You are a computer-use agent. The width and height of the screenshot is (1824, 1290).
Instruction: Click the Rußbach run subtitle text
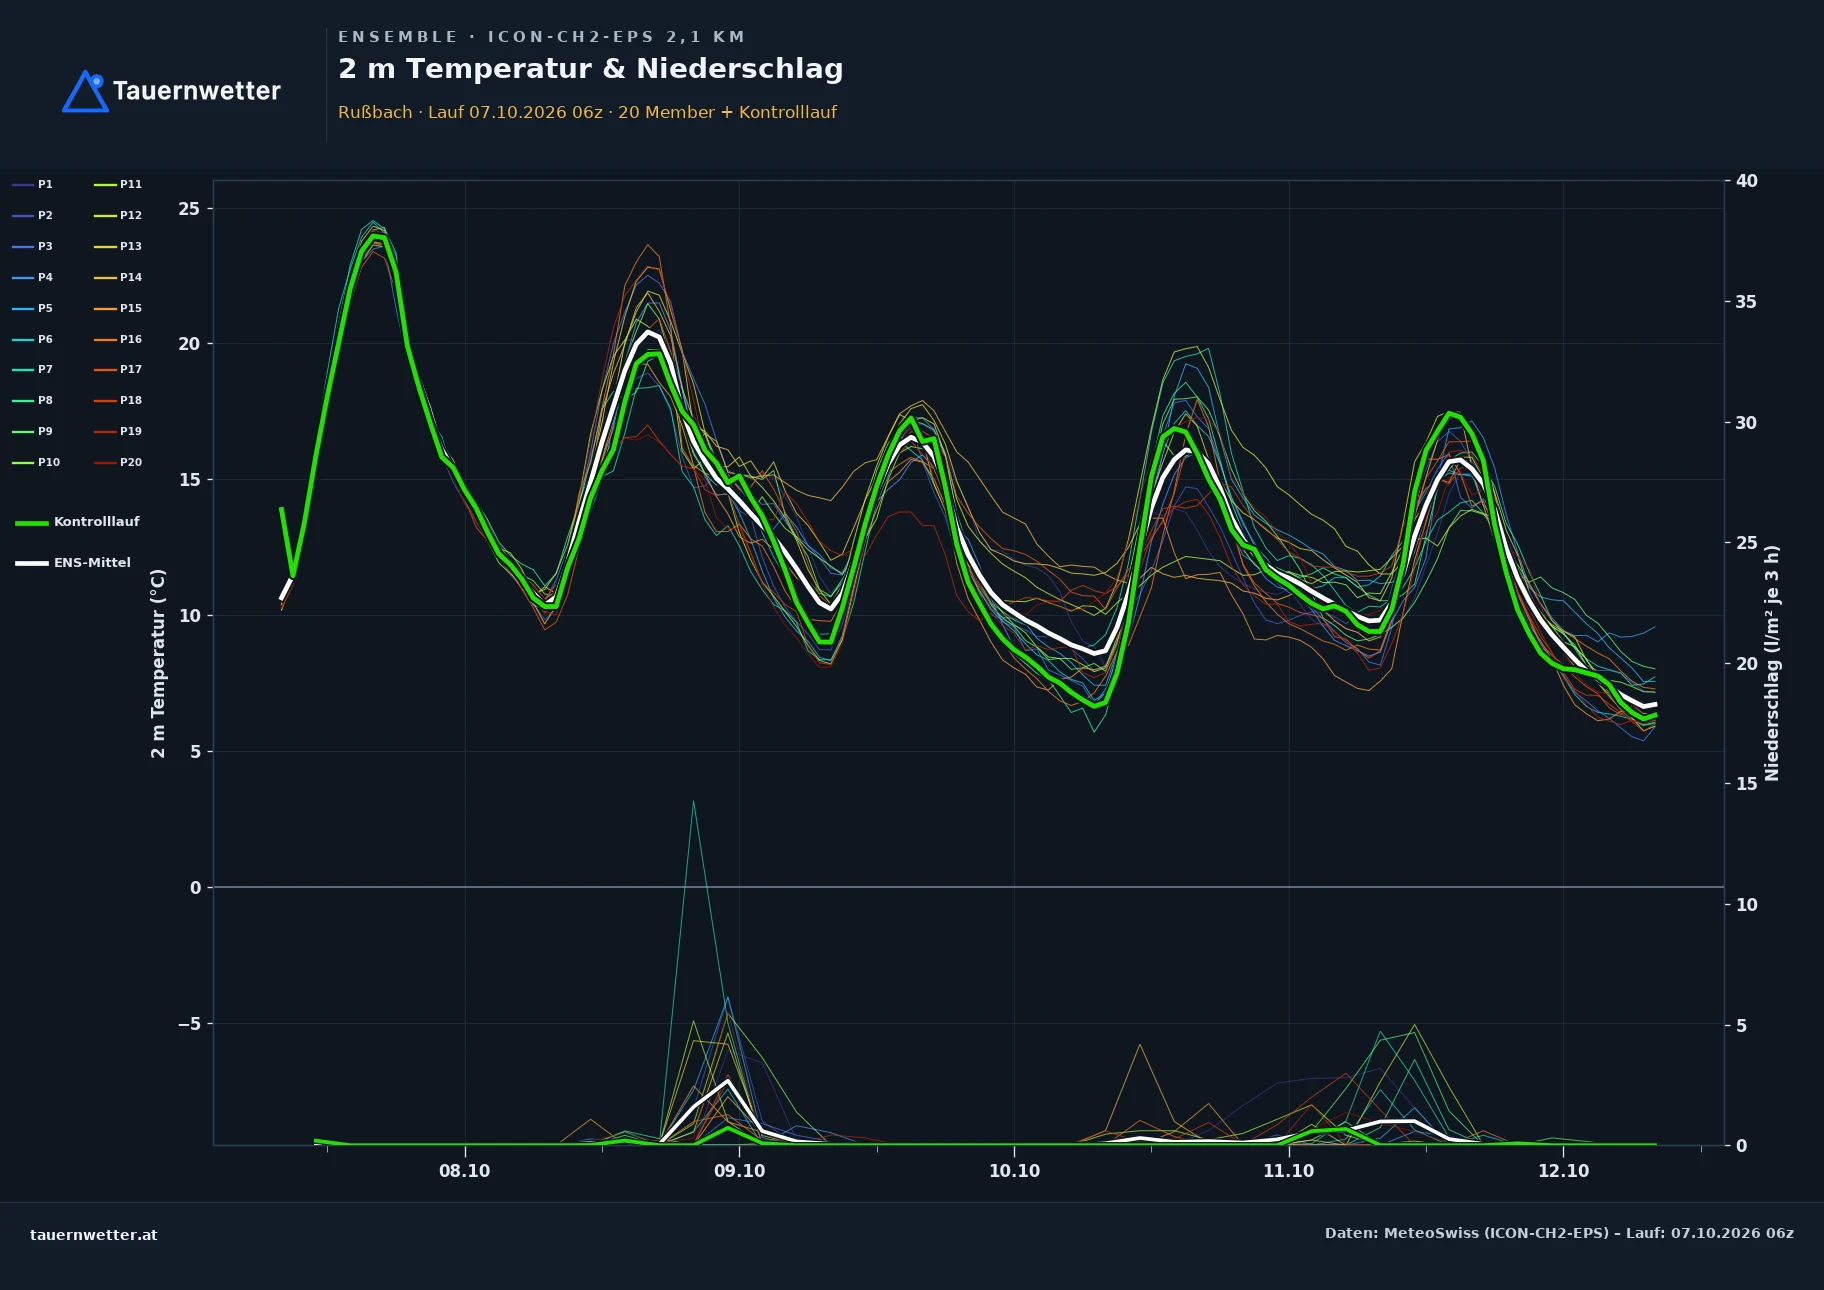587,112
